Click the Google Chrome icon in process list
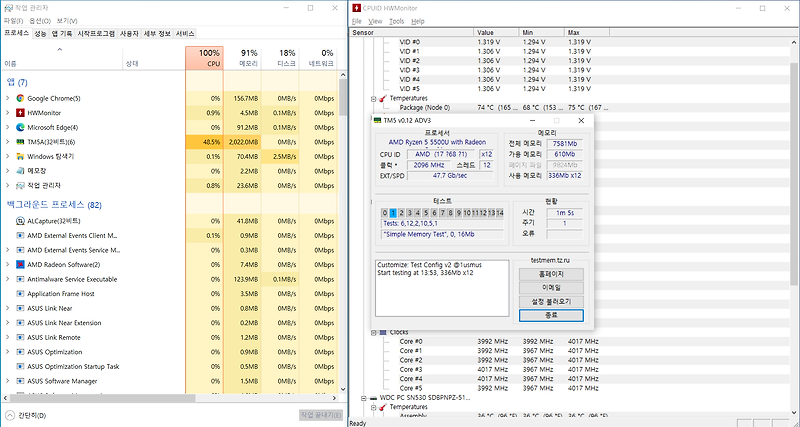 [x=20, y=98]
